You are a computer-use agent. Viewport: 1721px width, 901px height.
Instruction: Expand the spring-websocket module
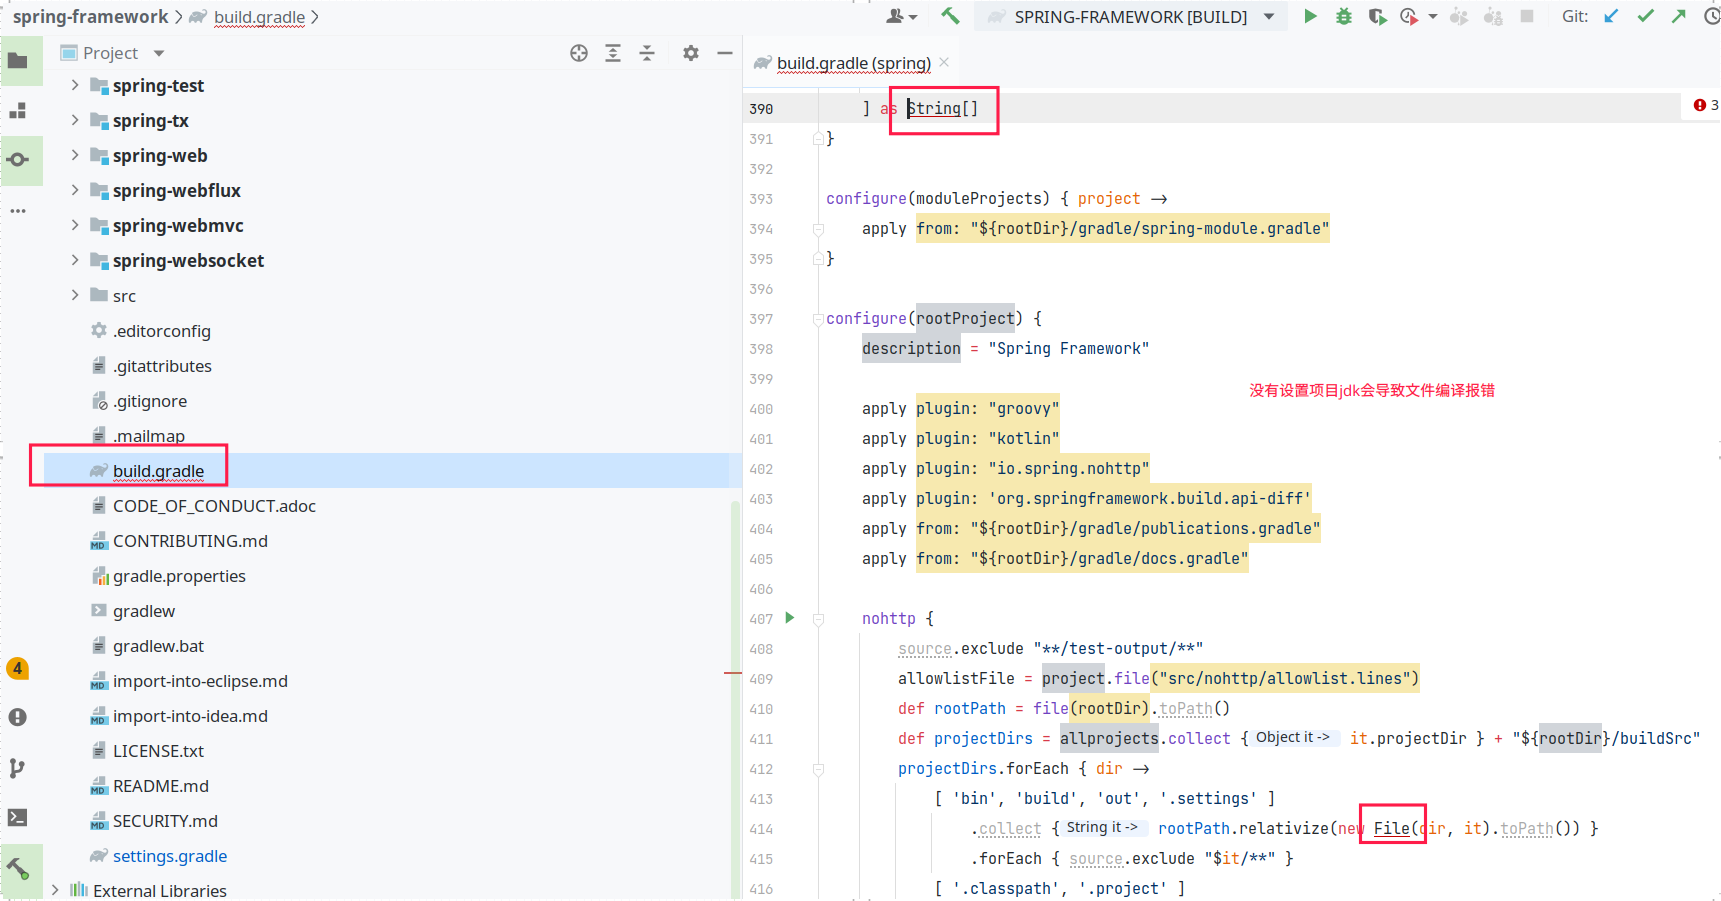coord(74,260)
